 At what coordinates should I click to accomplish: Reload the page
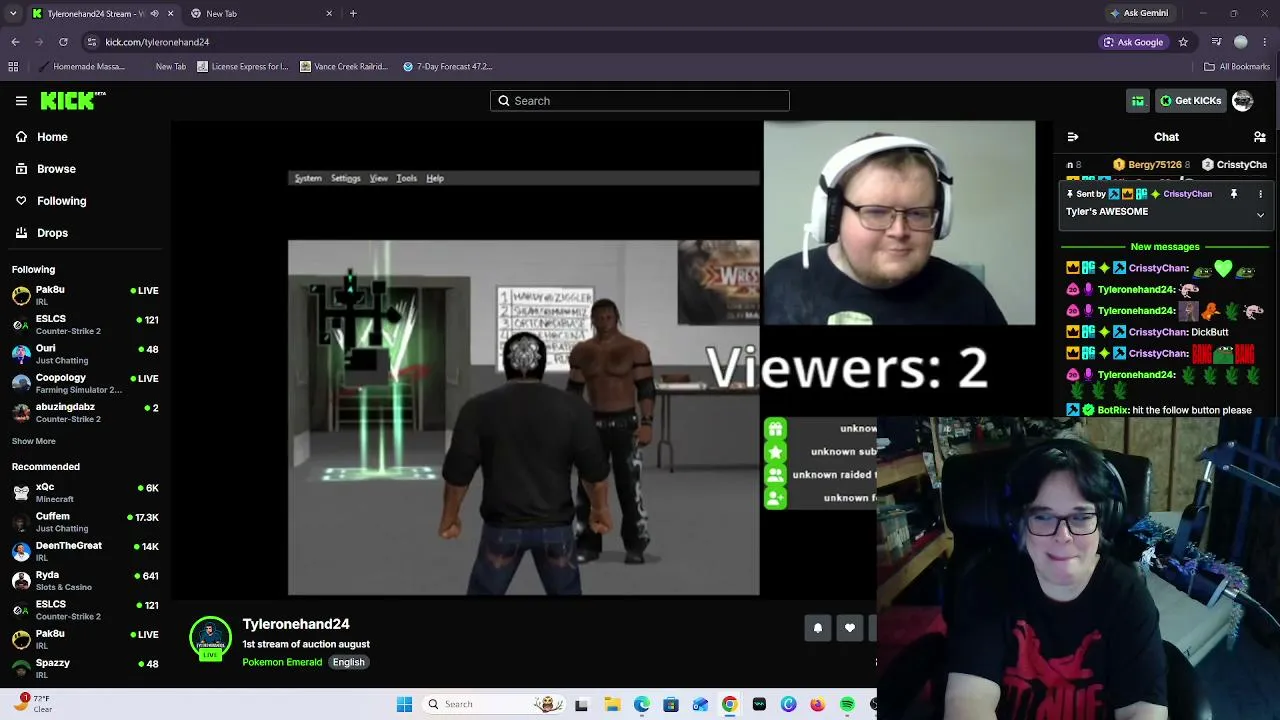(63, 42)
